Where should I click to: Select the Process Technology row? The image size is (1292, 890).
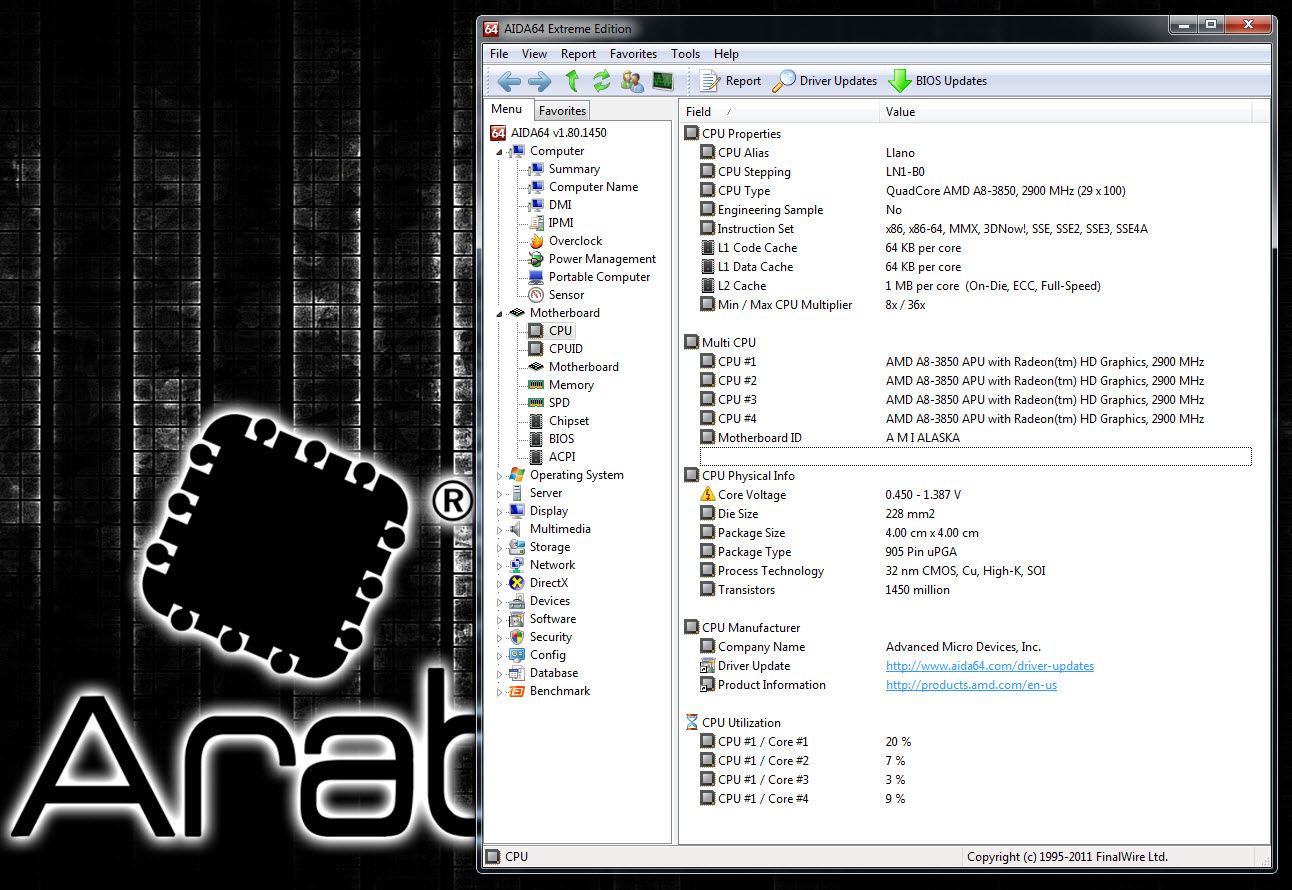pos(975,571)
